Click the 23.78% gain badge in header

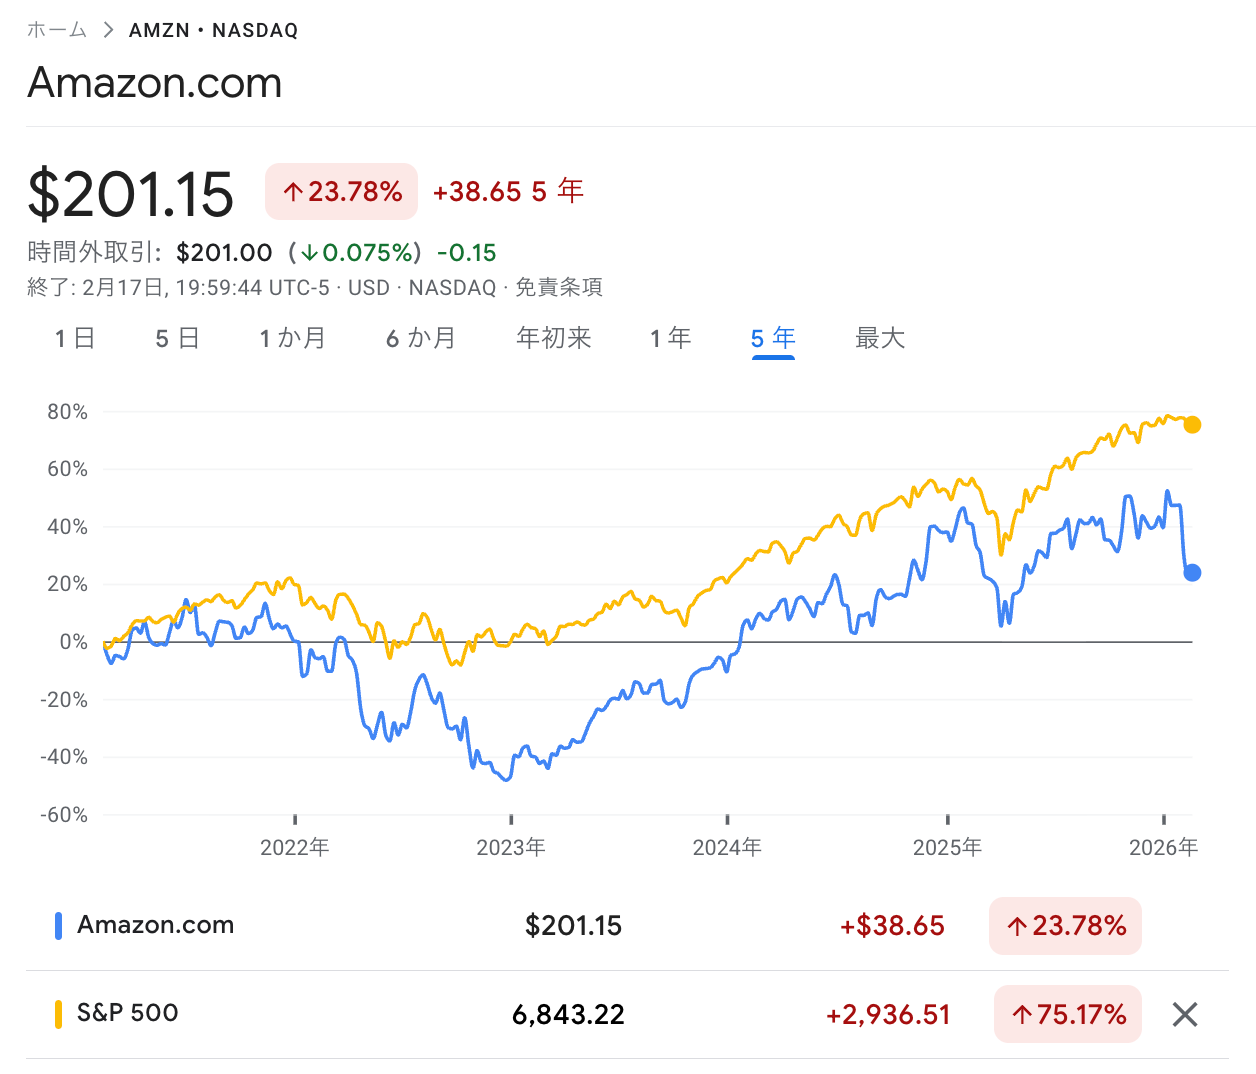tap(341, 191)
